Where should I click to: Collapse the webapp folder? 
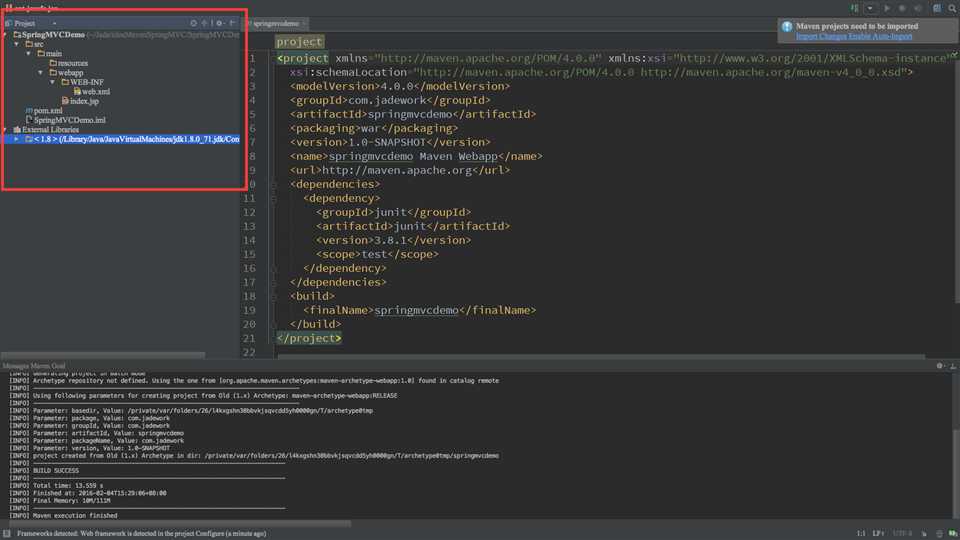[41, 73]
